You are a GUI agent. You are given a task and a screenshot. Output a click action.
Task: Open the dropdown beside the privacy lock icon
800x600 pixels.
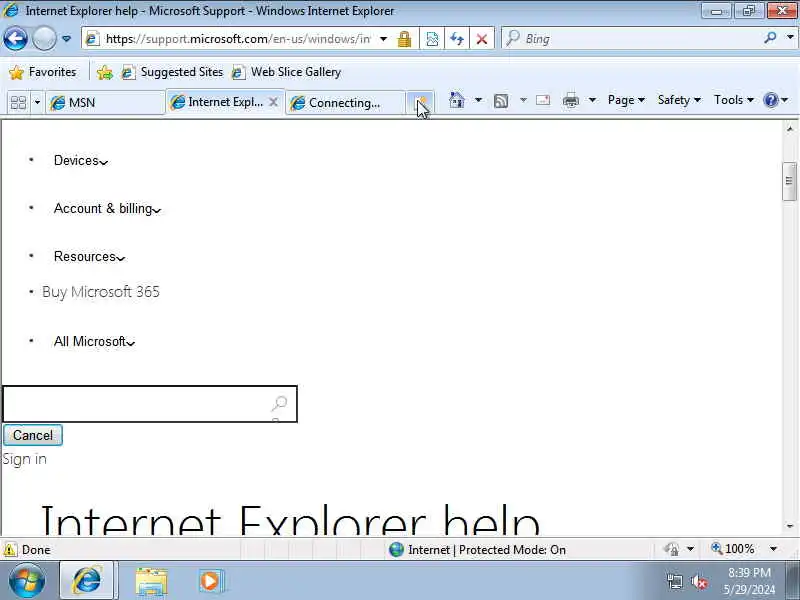[x=690, y=549]
